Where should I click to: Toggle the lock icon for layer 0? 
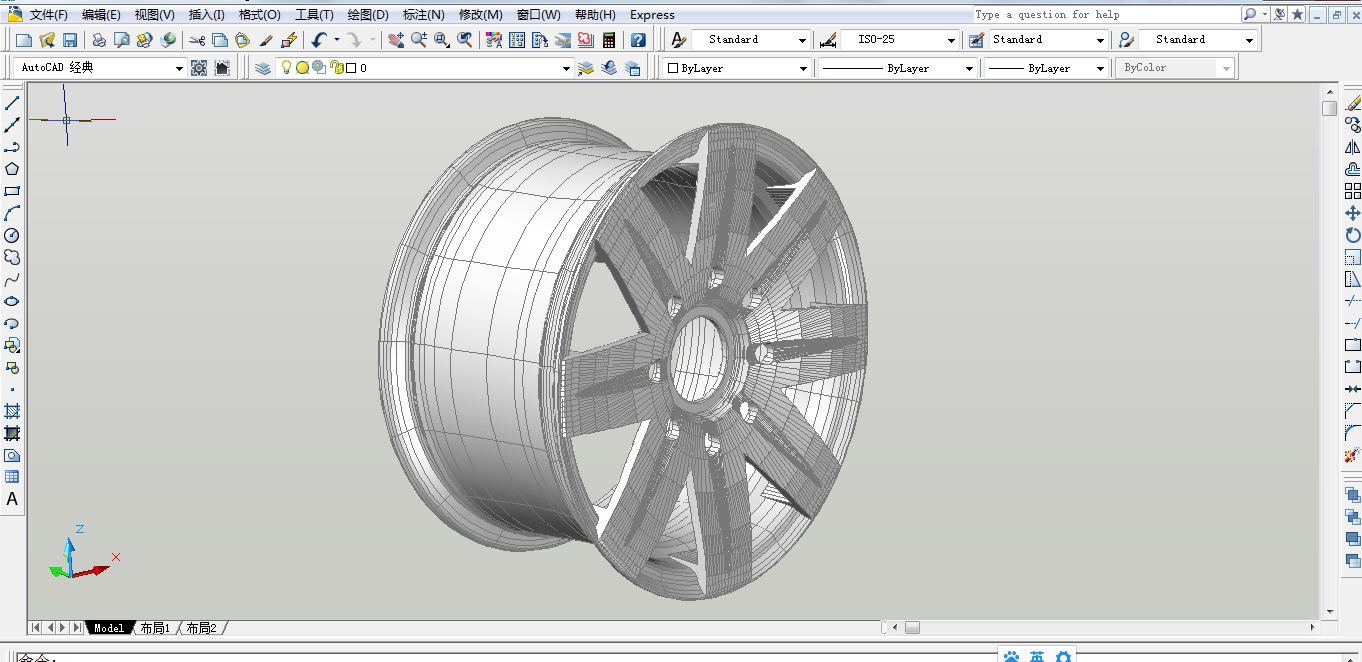click(335, 68)
